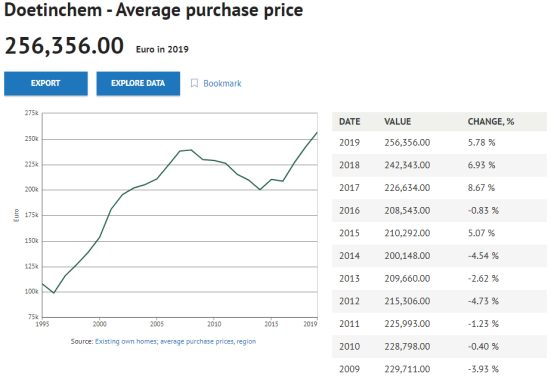Click the 2012 row date cell
Image resolution: width=554 pixels, height=380 pixels.
[349, 301]
